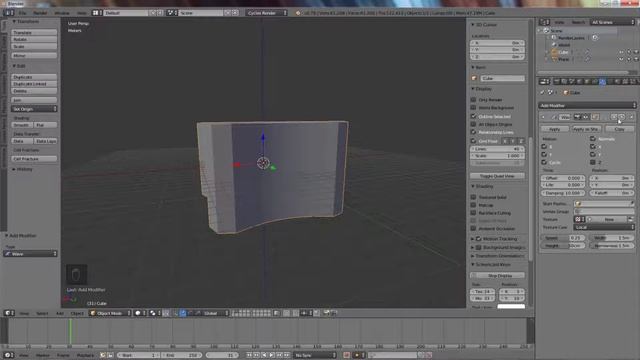Click the screen layout browse icon
Image resolution: width=640 pixels, height=360 pixels.
(97, 13)
